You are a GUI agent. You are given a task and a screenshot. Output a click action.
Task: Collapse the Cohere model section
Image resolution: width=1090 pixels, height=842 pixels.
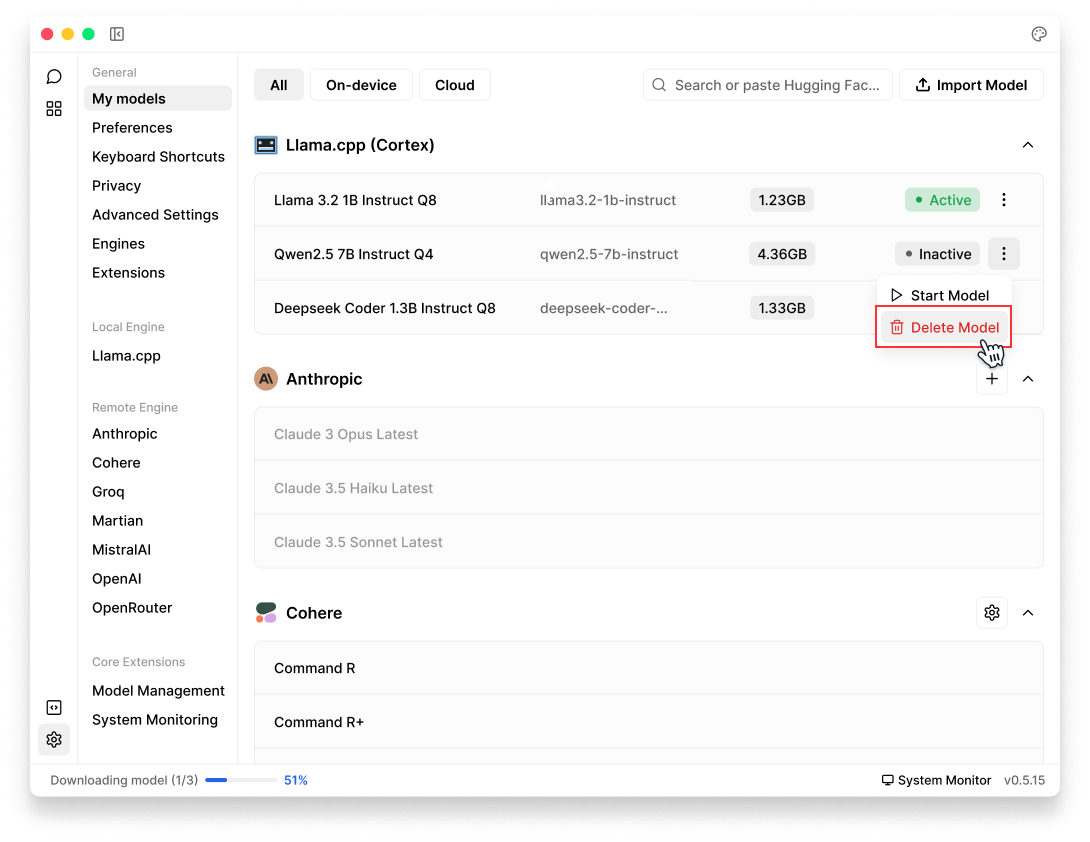(1027, 613)
